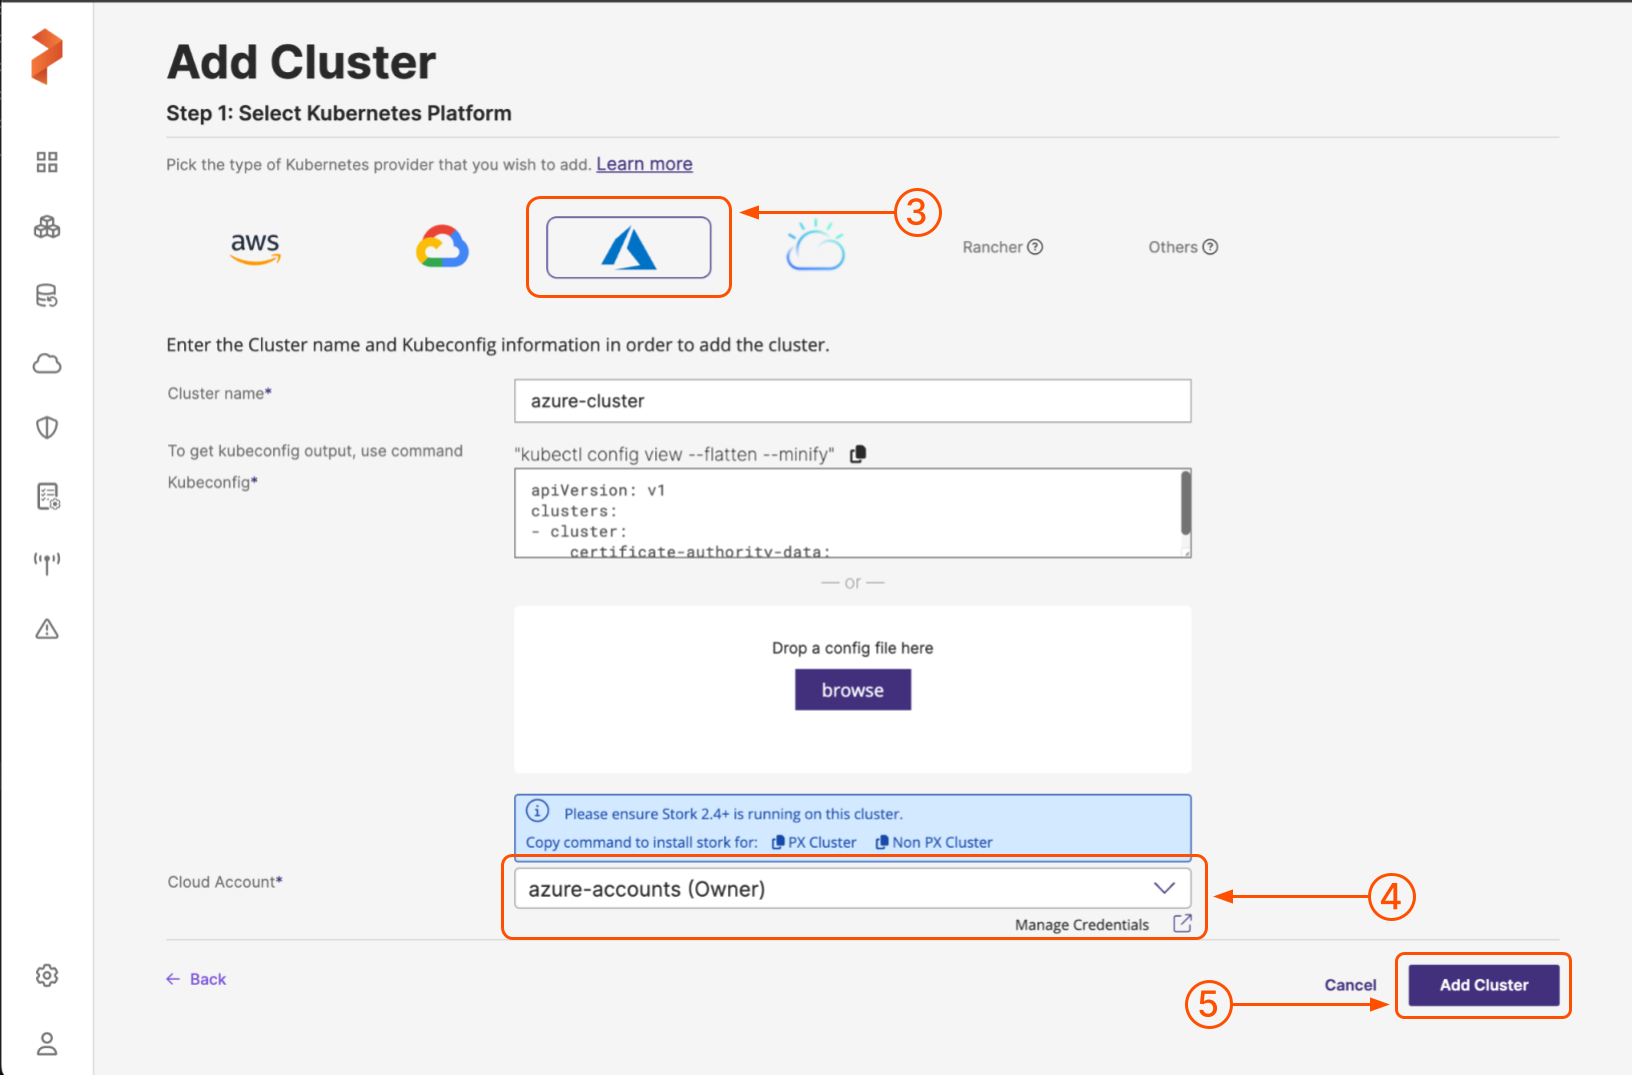
Task: Select the AWS platform icon
Action: click(x=255, y=247)
